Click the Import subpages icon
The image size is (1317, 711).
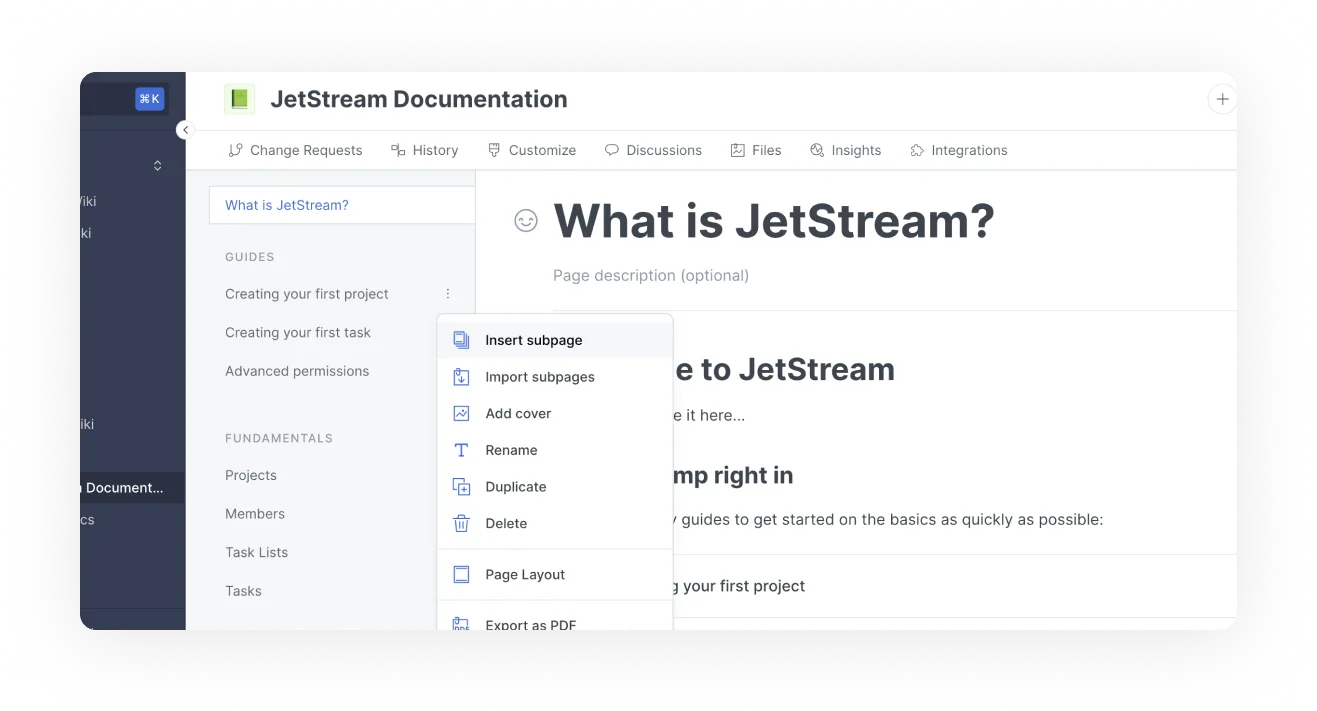(461, 377)
